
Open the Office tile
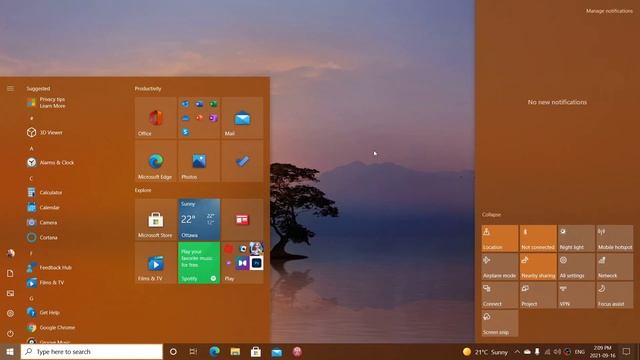(x=156, y=118)
